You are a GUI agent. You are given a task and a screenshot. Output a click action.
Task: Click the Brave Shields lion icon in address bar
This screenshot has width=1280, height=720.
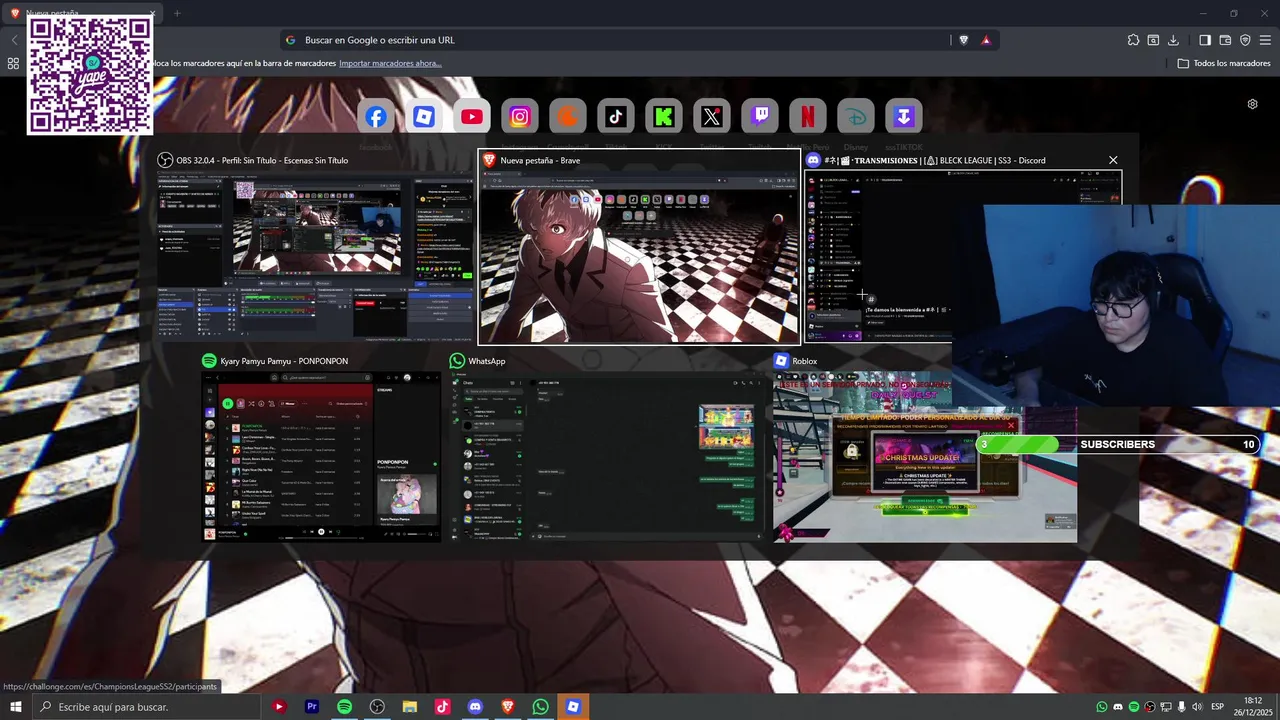(964, 40)
